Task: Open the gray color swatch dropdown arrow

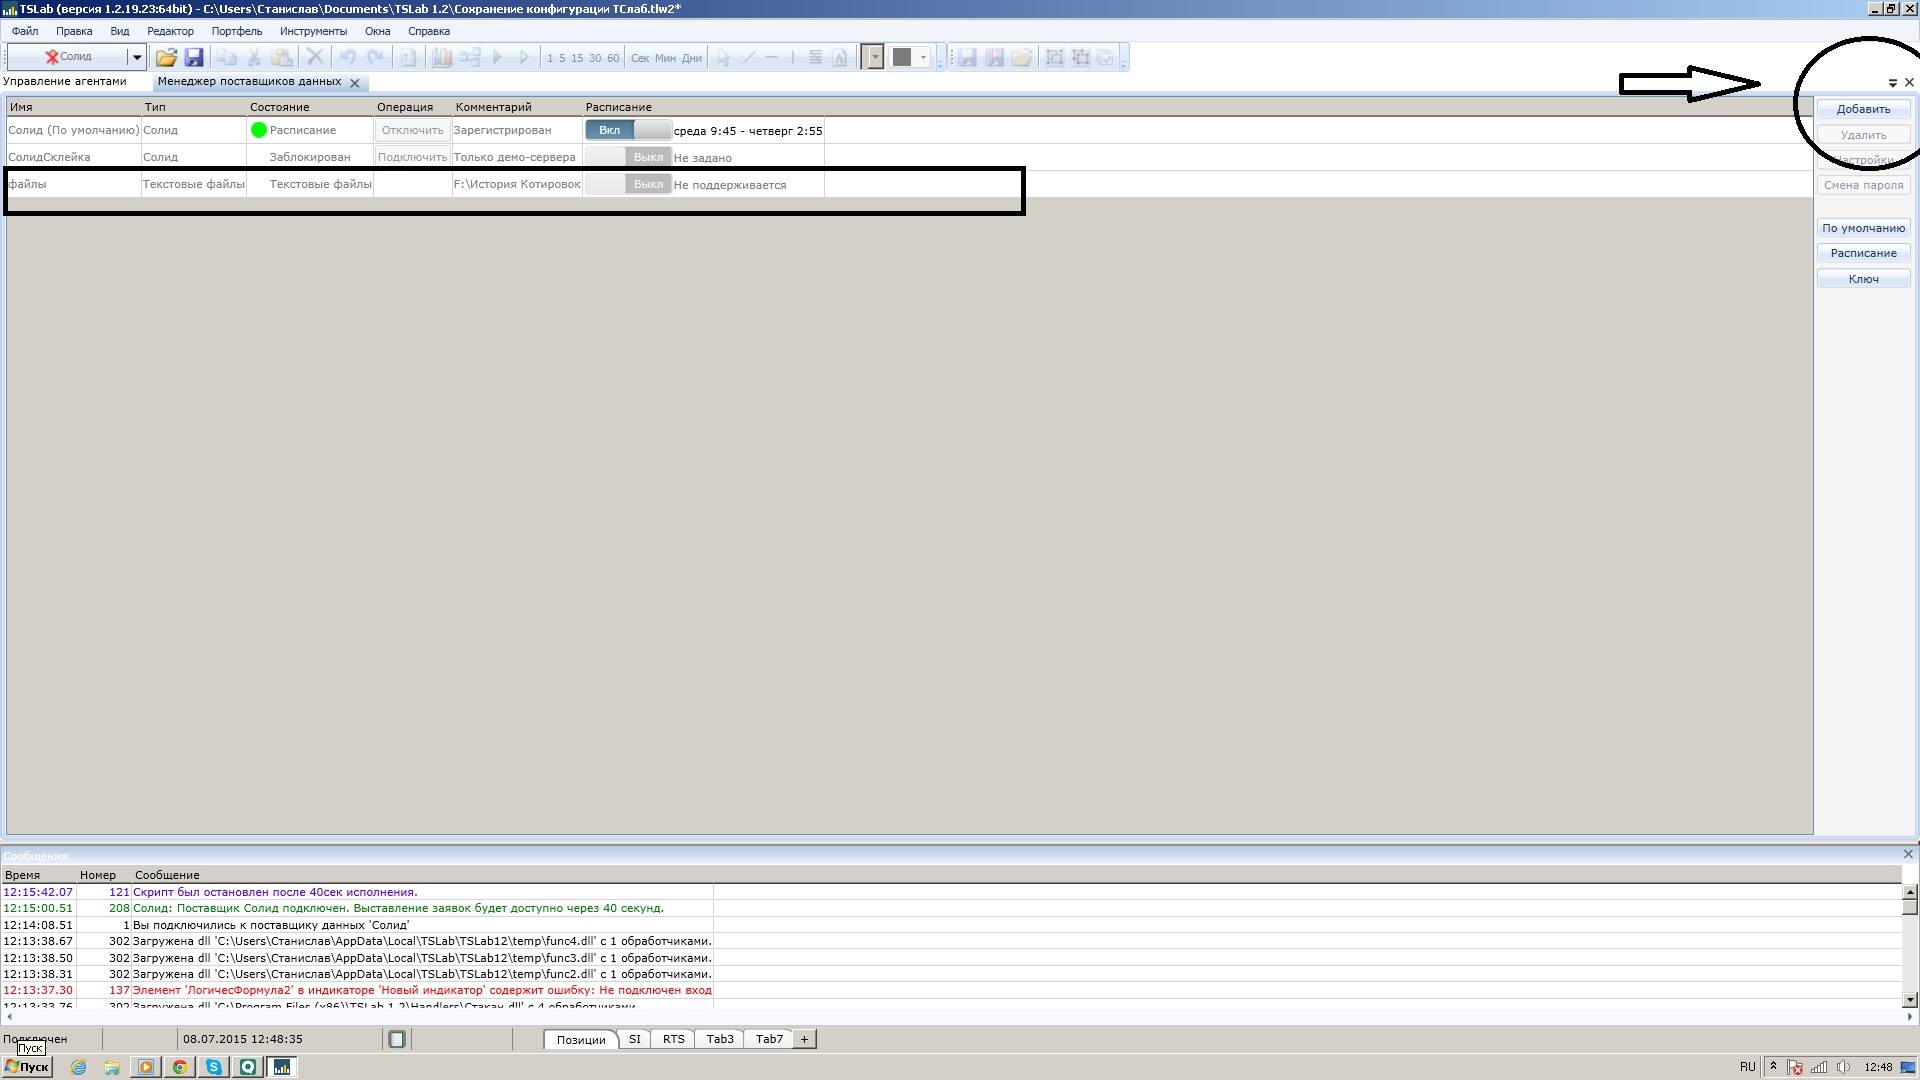Action: pos(923,57)
